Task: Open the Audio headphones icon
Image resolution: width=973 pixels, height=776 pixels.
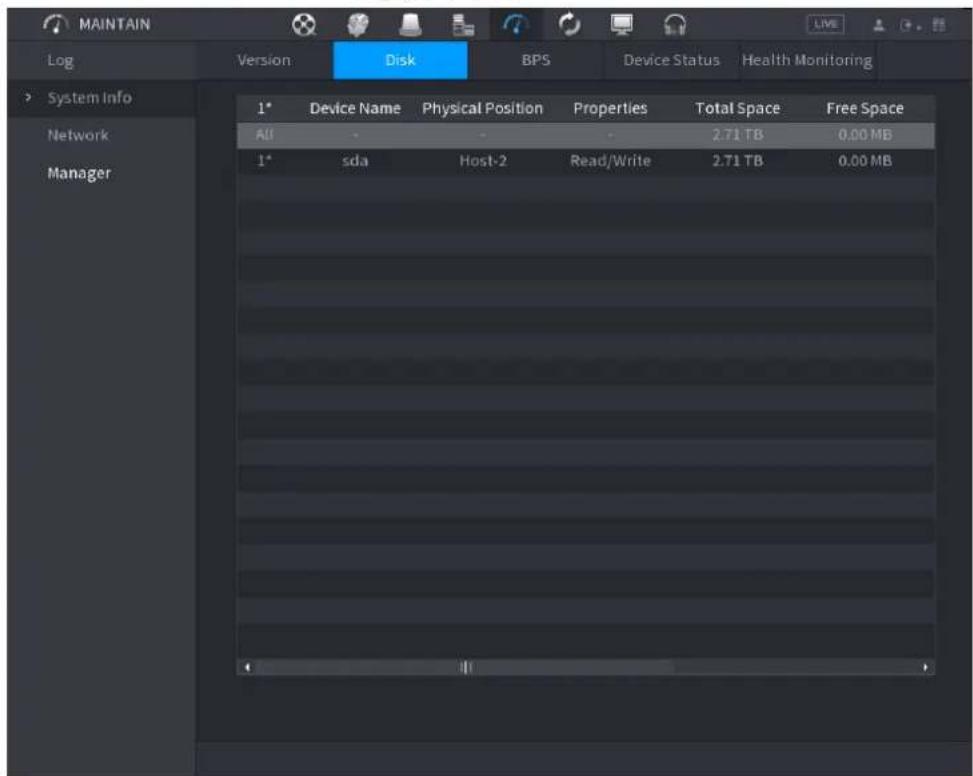Action: tap(675, 25)
